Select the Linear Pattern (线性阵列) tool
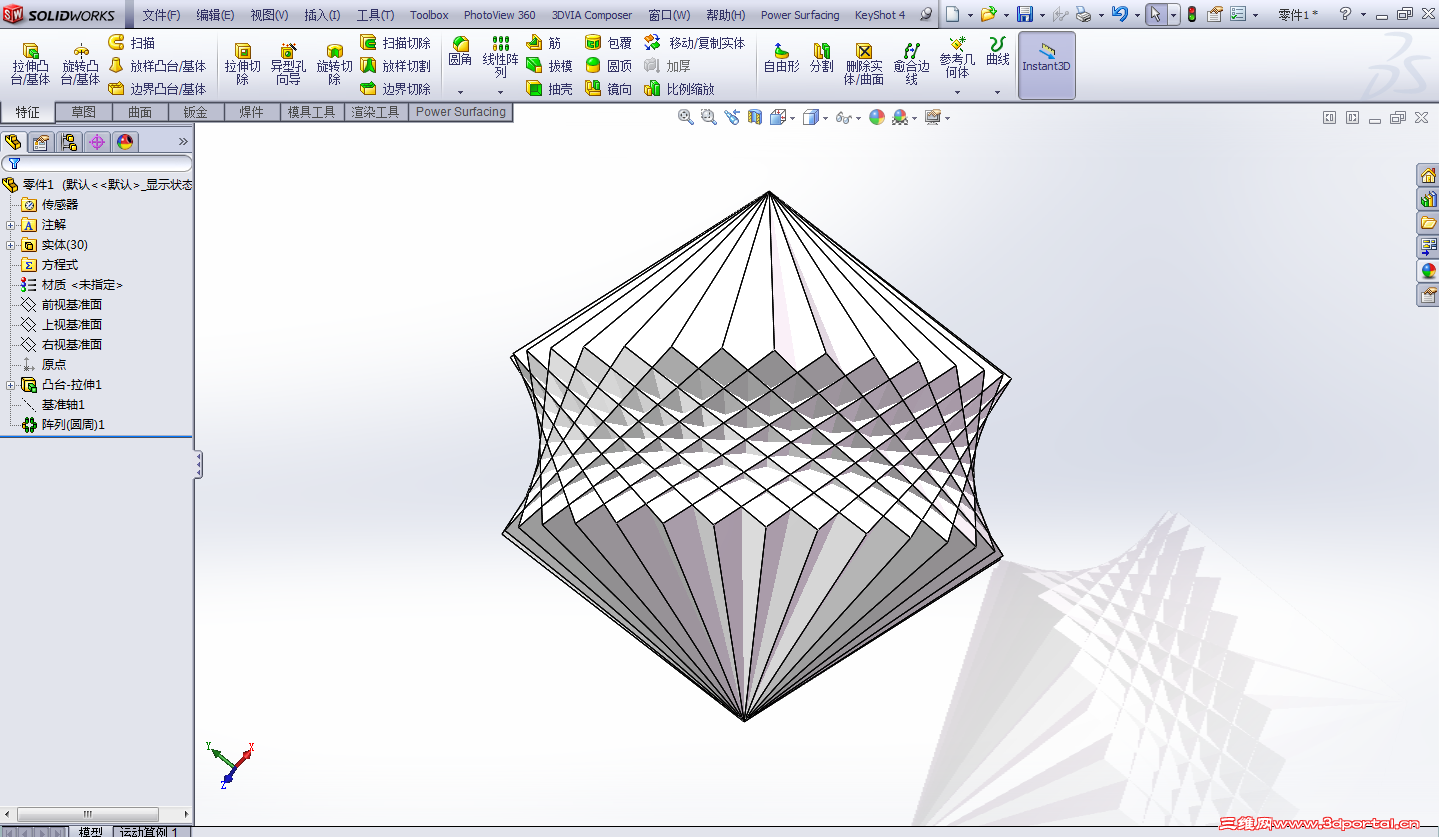This screenshot has width=1439, height=837. coord(500,58)
